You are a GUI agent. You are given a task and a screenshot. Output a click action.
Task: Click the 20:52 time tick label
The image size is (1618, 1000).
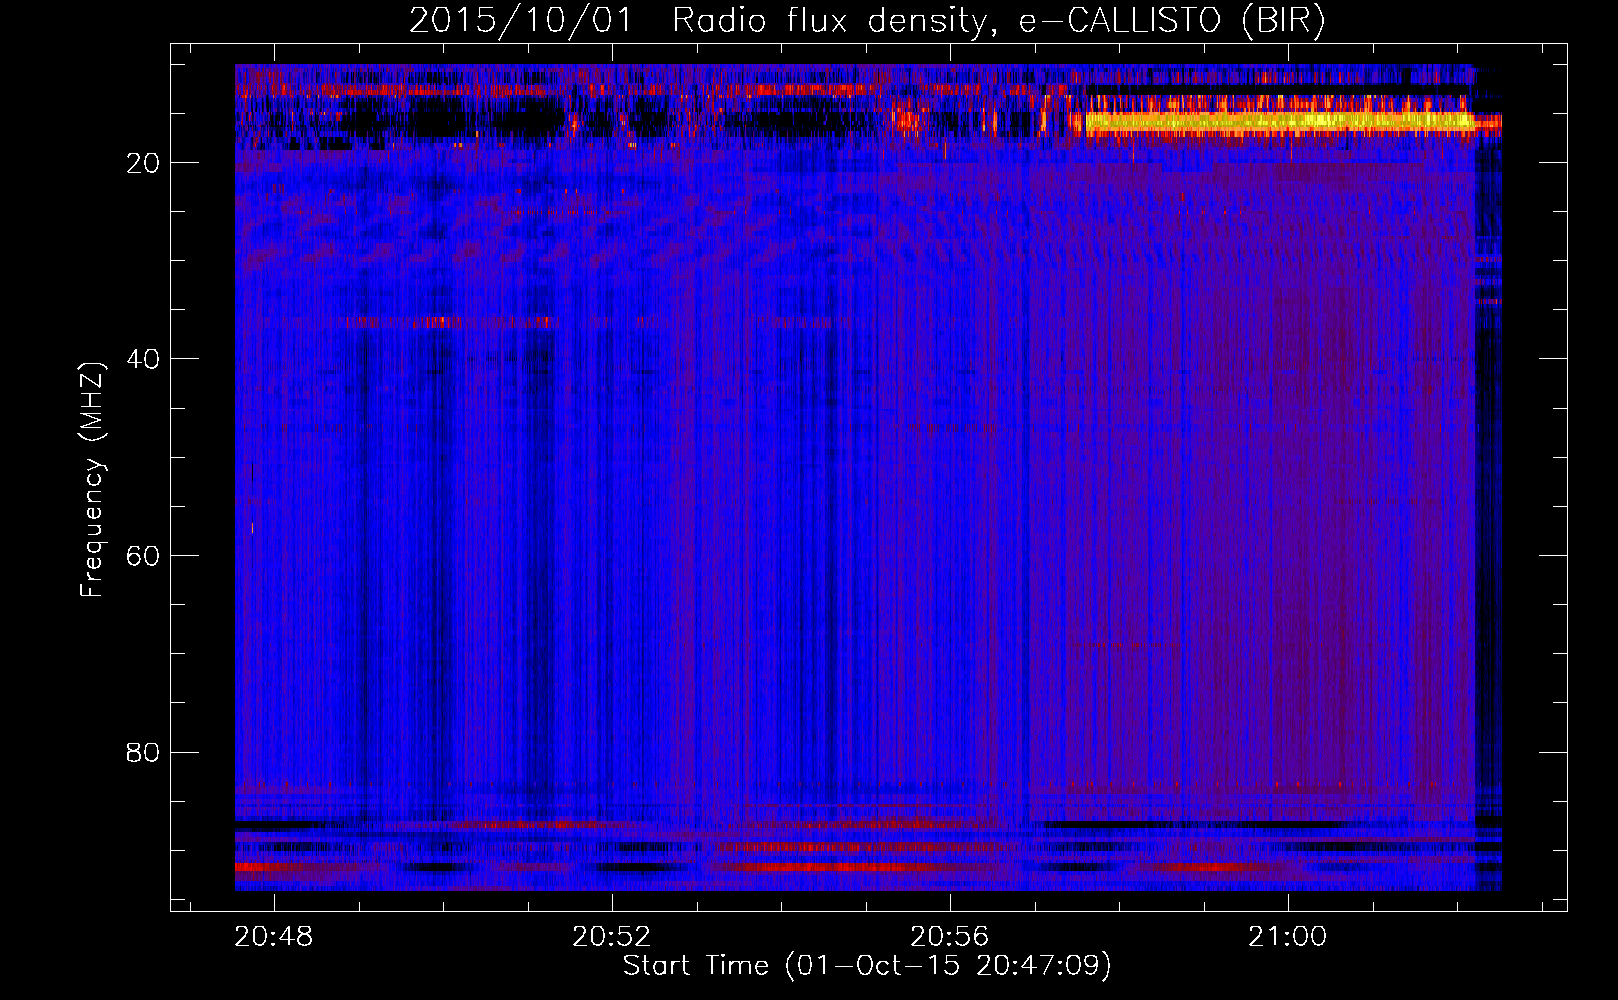pos(612,936)
